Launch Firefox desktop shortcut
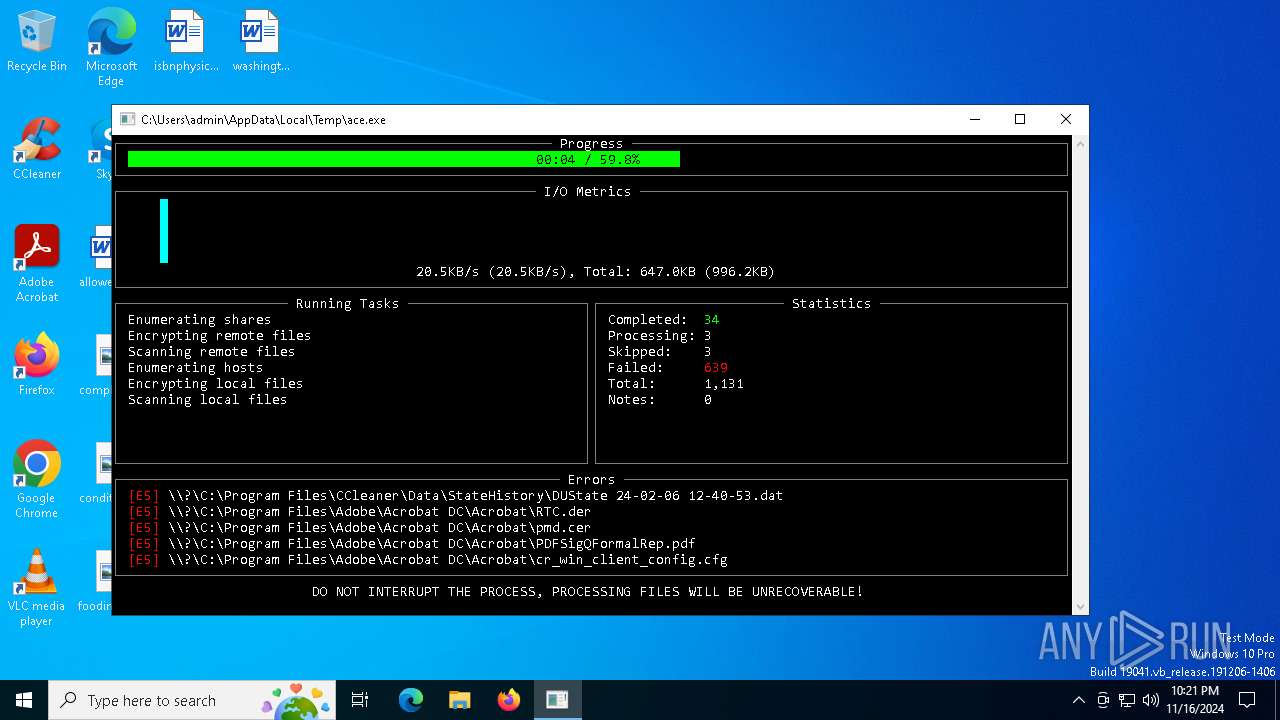Screen dimensions: 1280x720 coord(37,366)
